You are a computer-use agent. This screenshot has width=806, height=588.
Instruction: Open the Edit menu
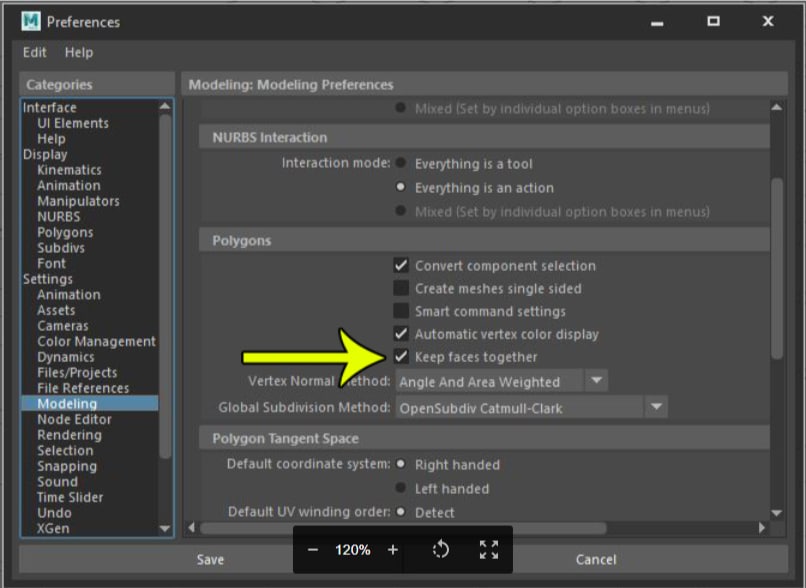point(34,52)
